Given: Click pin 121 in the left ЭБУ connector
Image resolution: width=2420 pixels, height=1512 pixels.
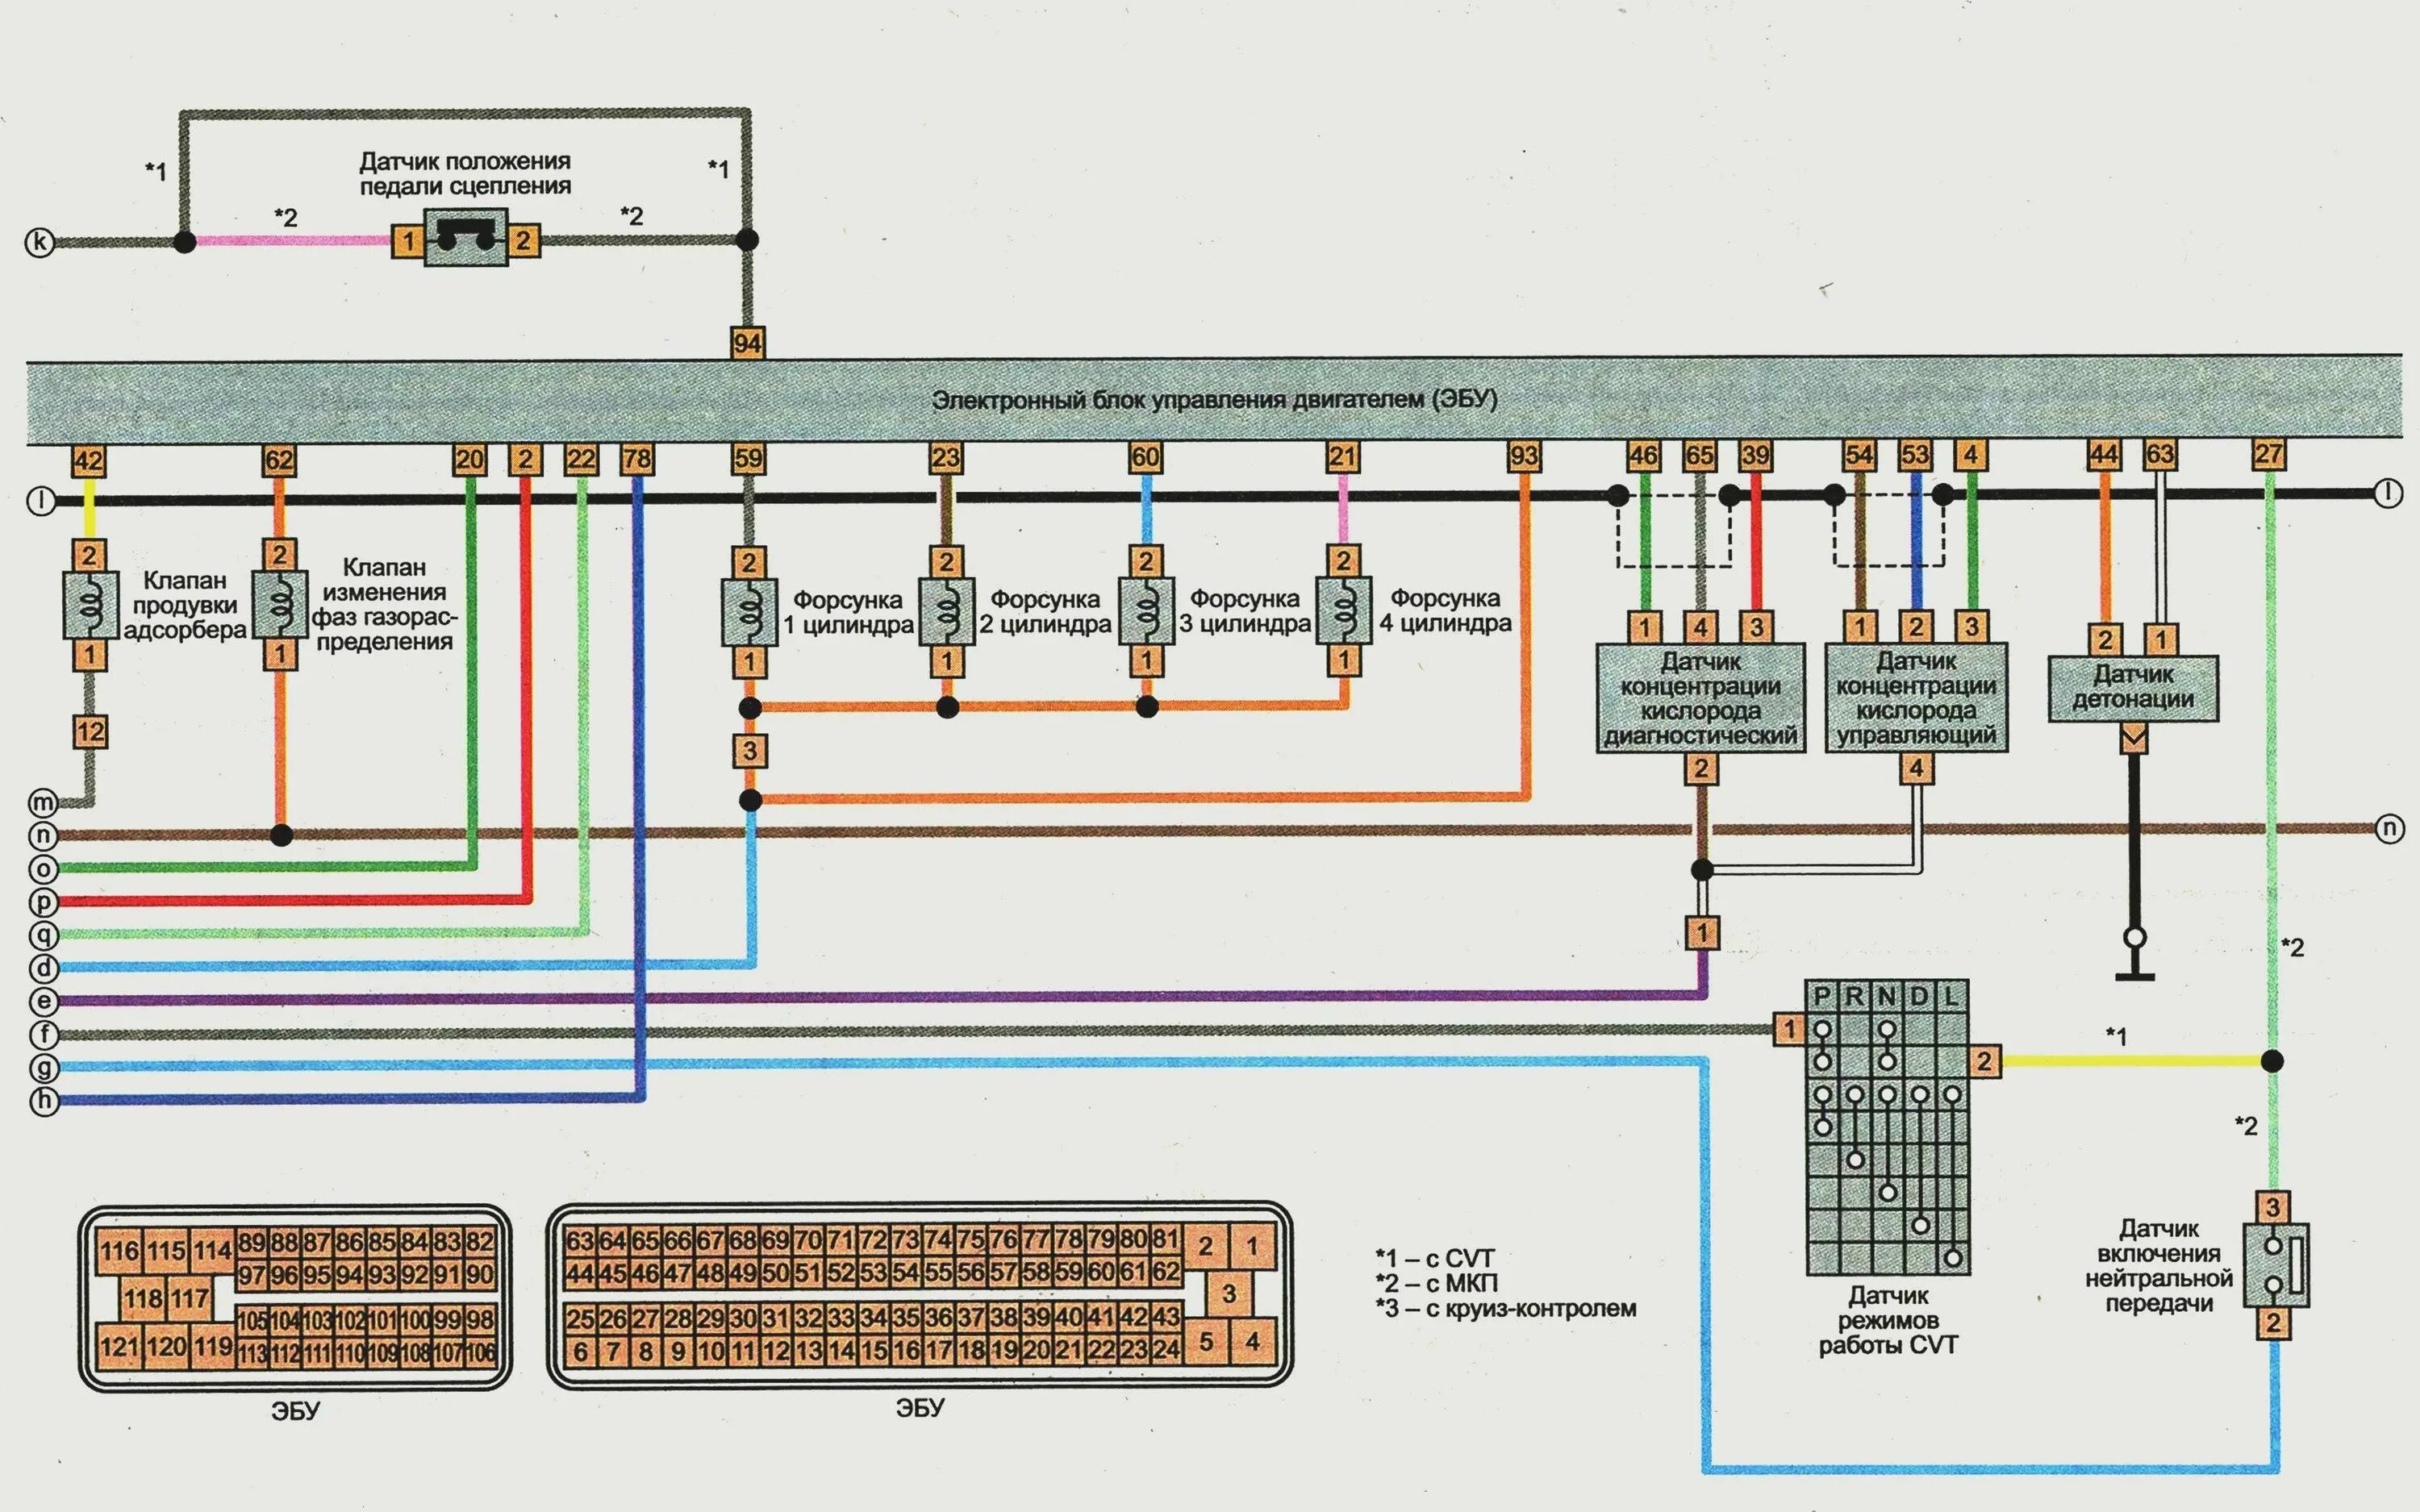Looking at the screenshot, I should pyautogui.click(x=119, y=1346).
